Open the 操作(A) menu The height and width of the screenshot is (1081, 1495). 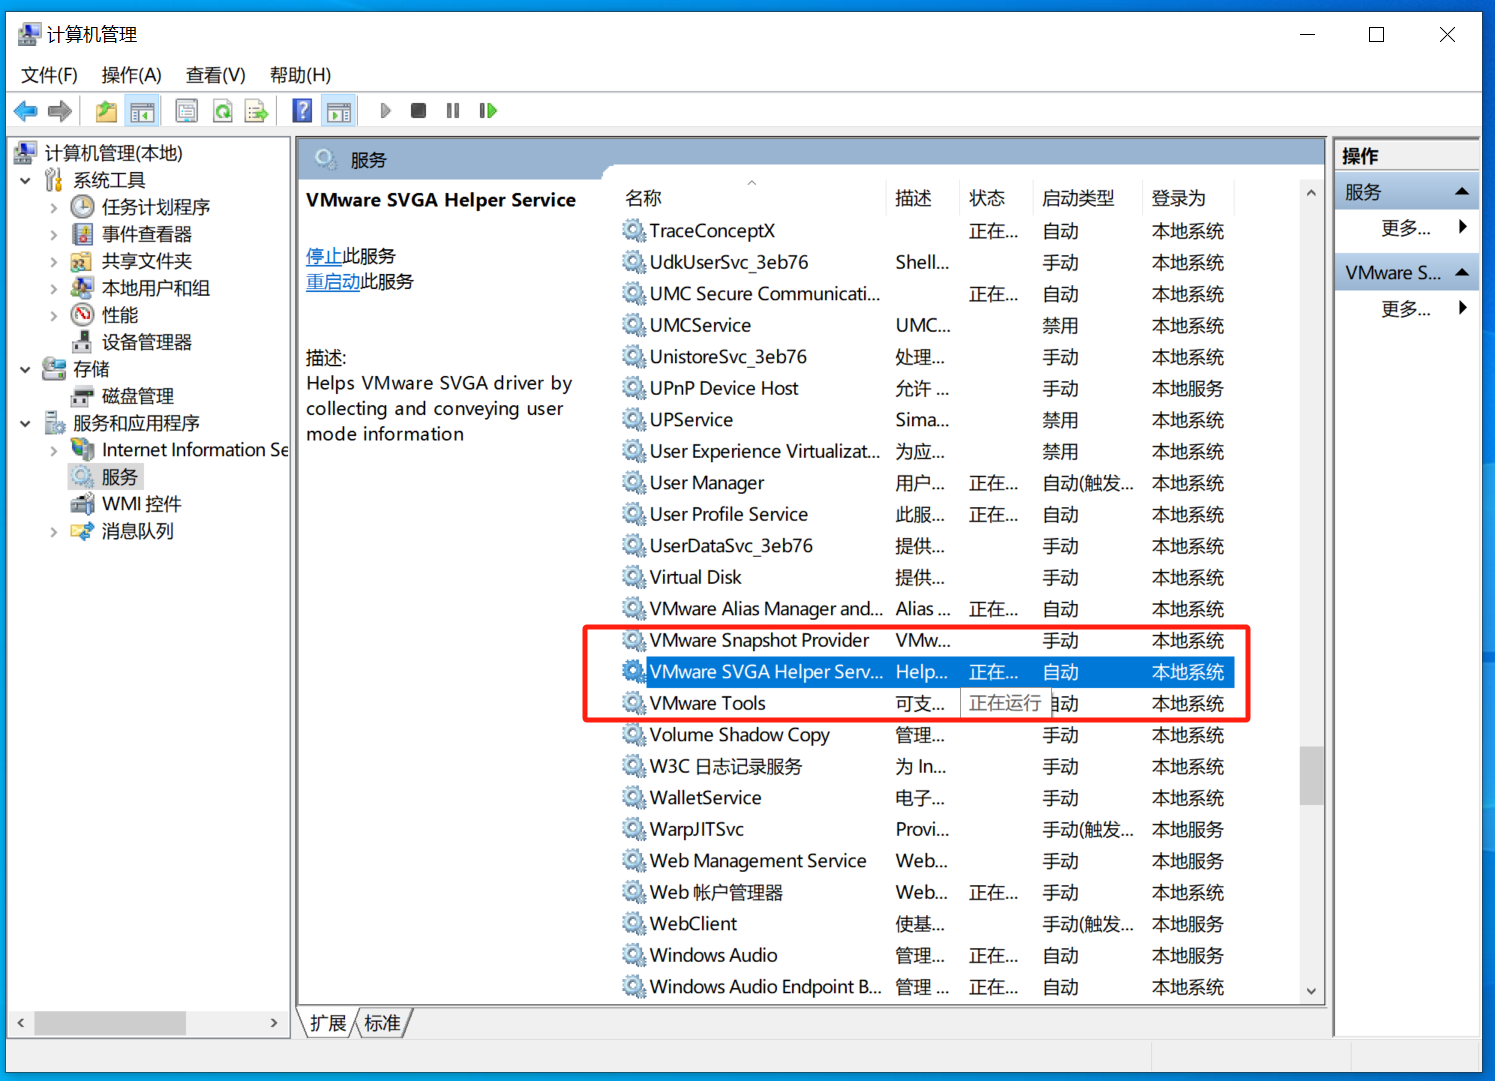coord(131,75)
